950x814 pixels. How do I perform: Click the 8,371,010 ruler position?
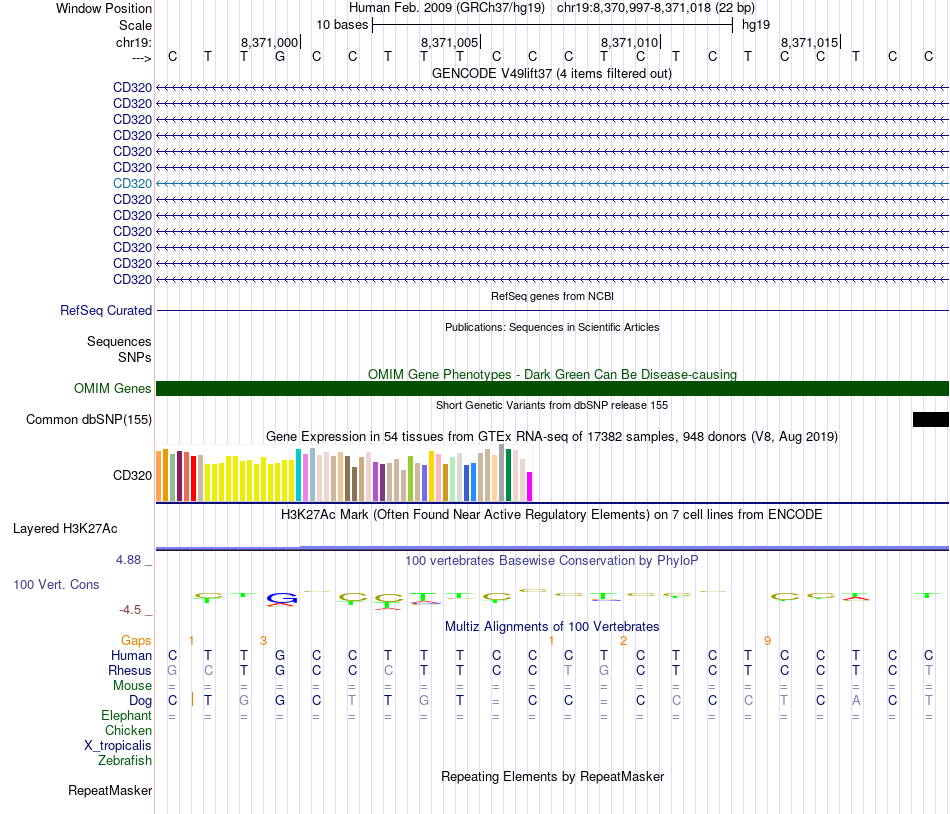click(x=629, y=42)
